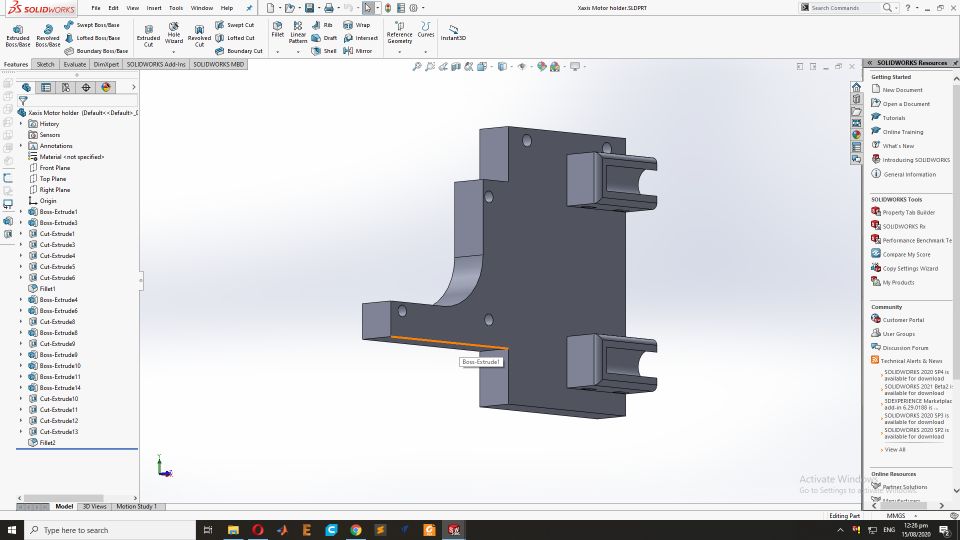The width and height of the screenshot is (960, 540).
Task: Open the Hole Wizard tool
Action: coord(174,34)
